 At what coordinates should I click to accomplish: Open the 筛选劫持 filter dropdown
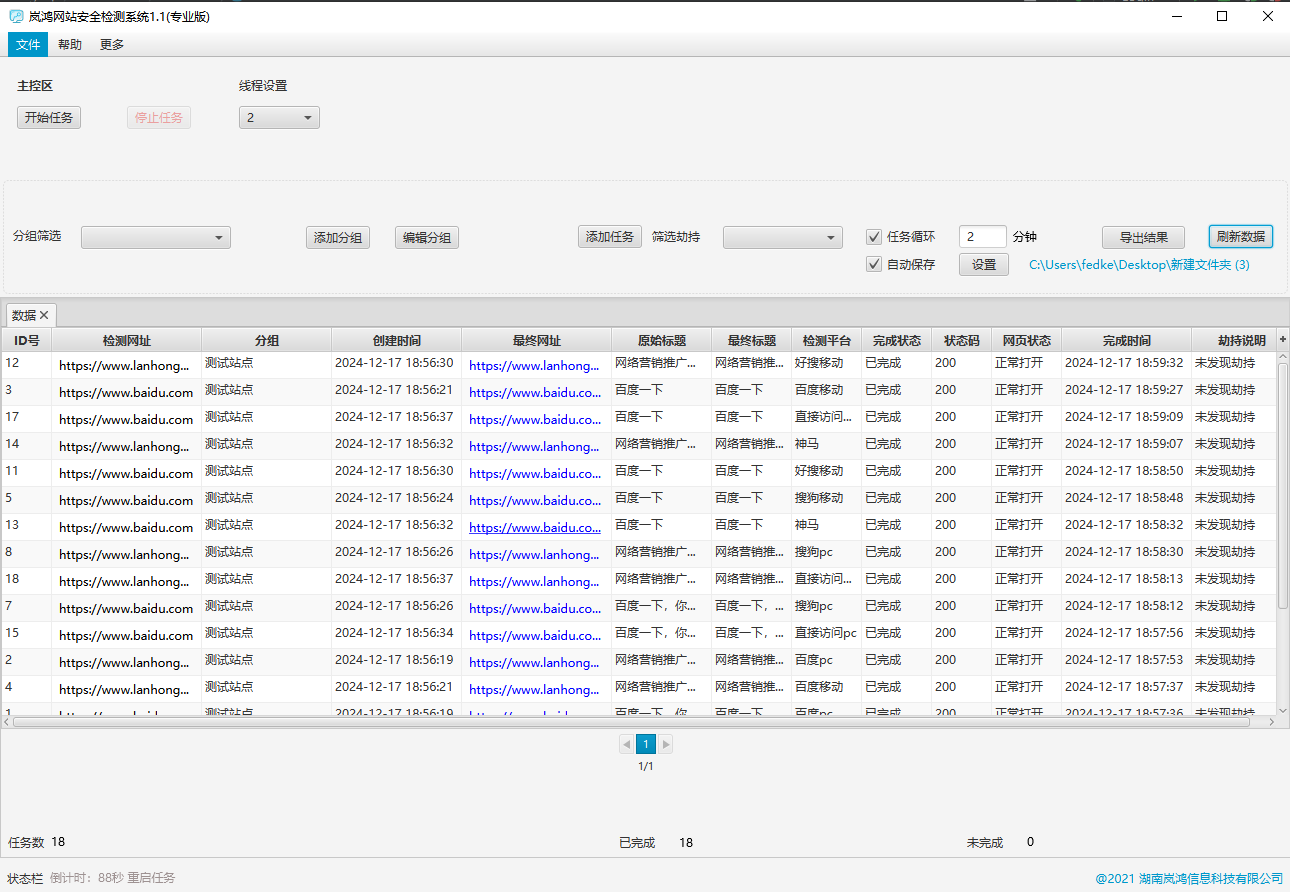(x=783, y=237)
